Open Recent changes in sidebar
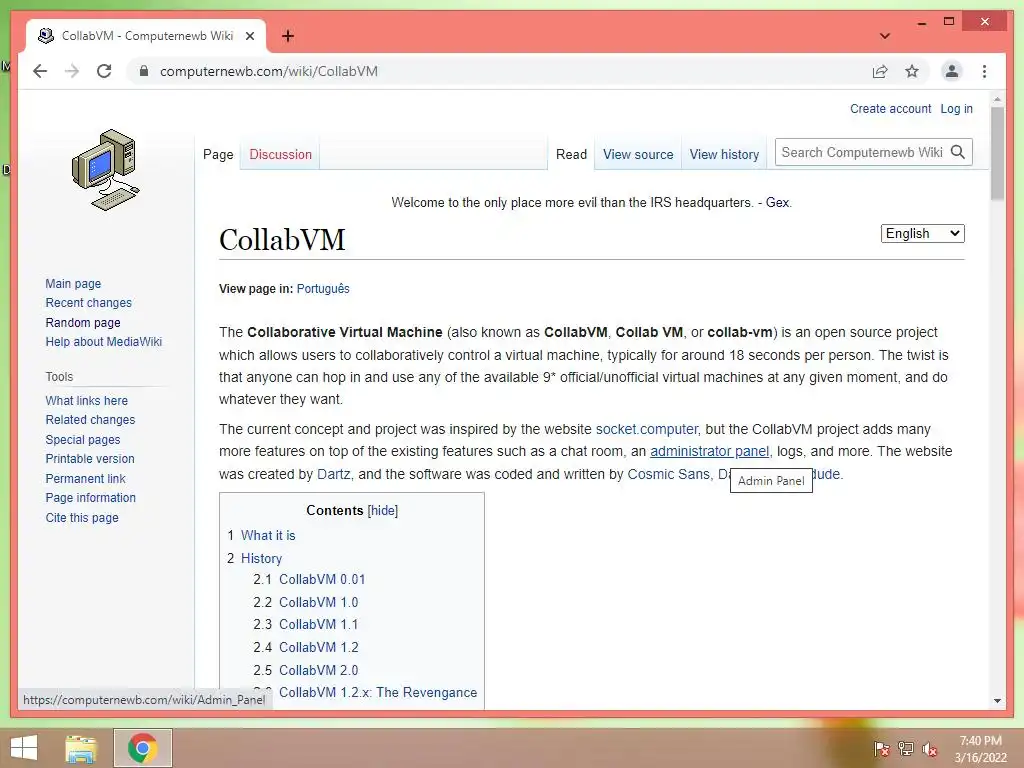The height and width of the screenshot is (768, 1024). tap(88, 303)
